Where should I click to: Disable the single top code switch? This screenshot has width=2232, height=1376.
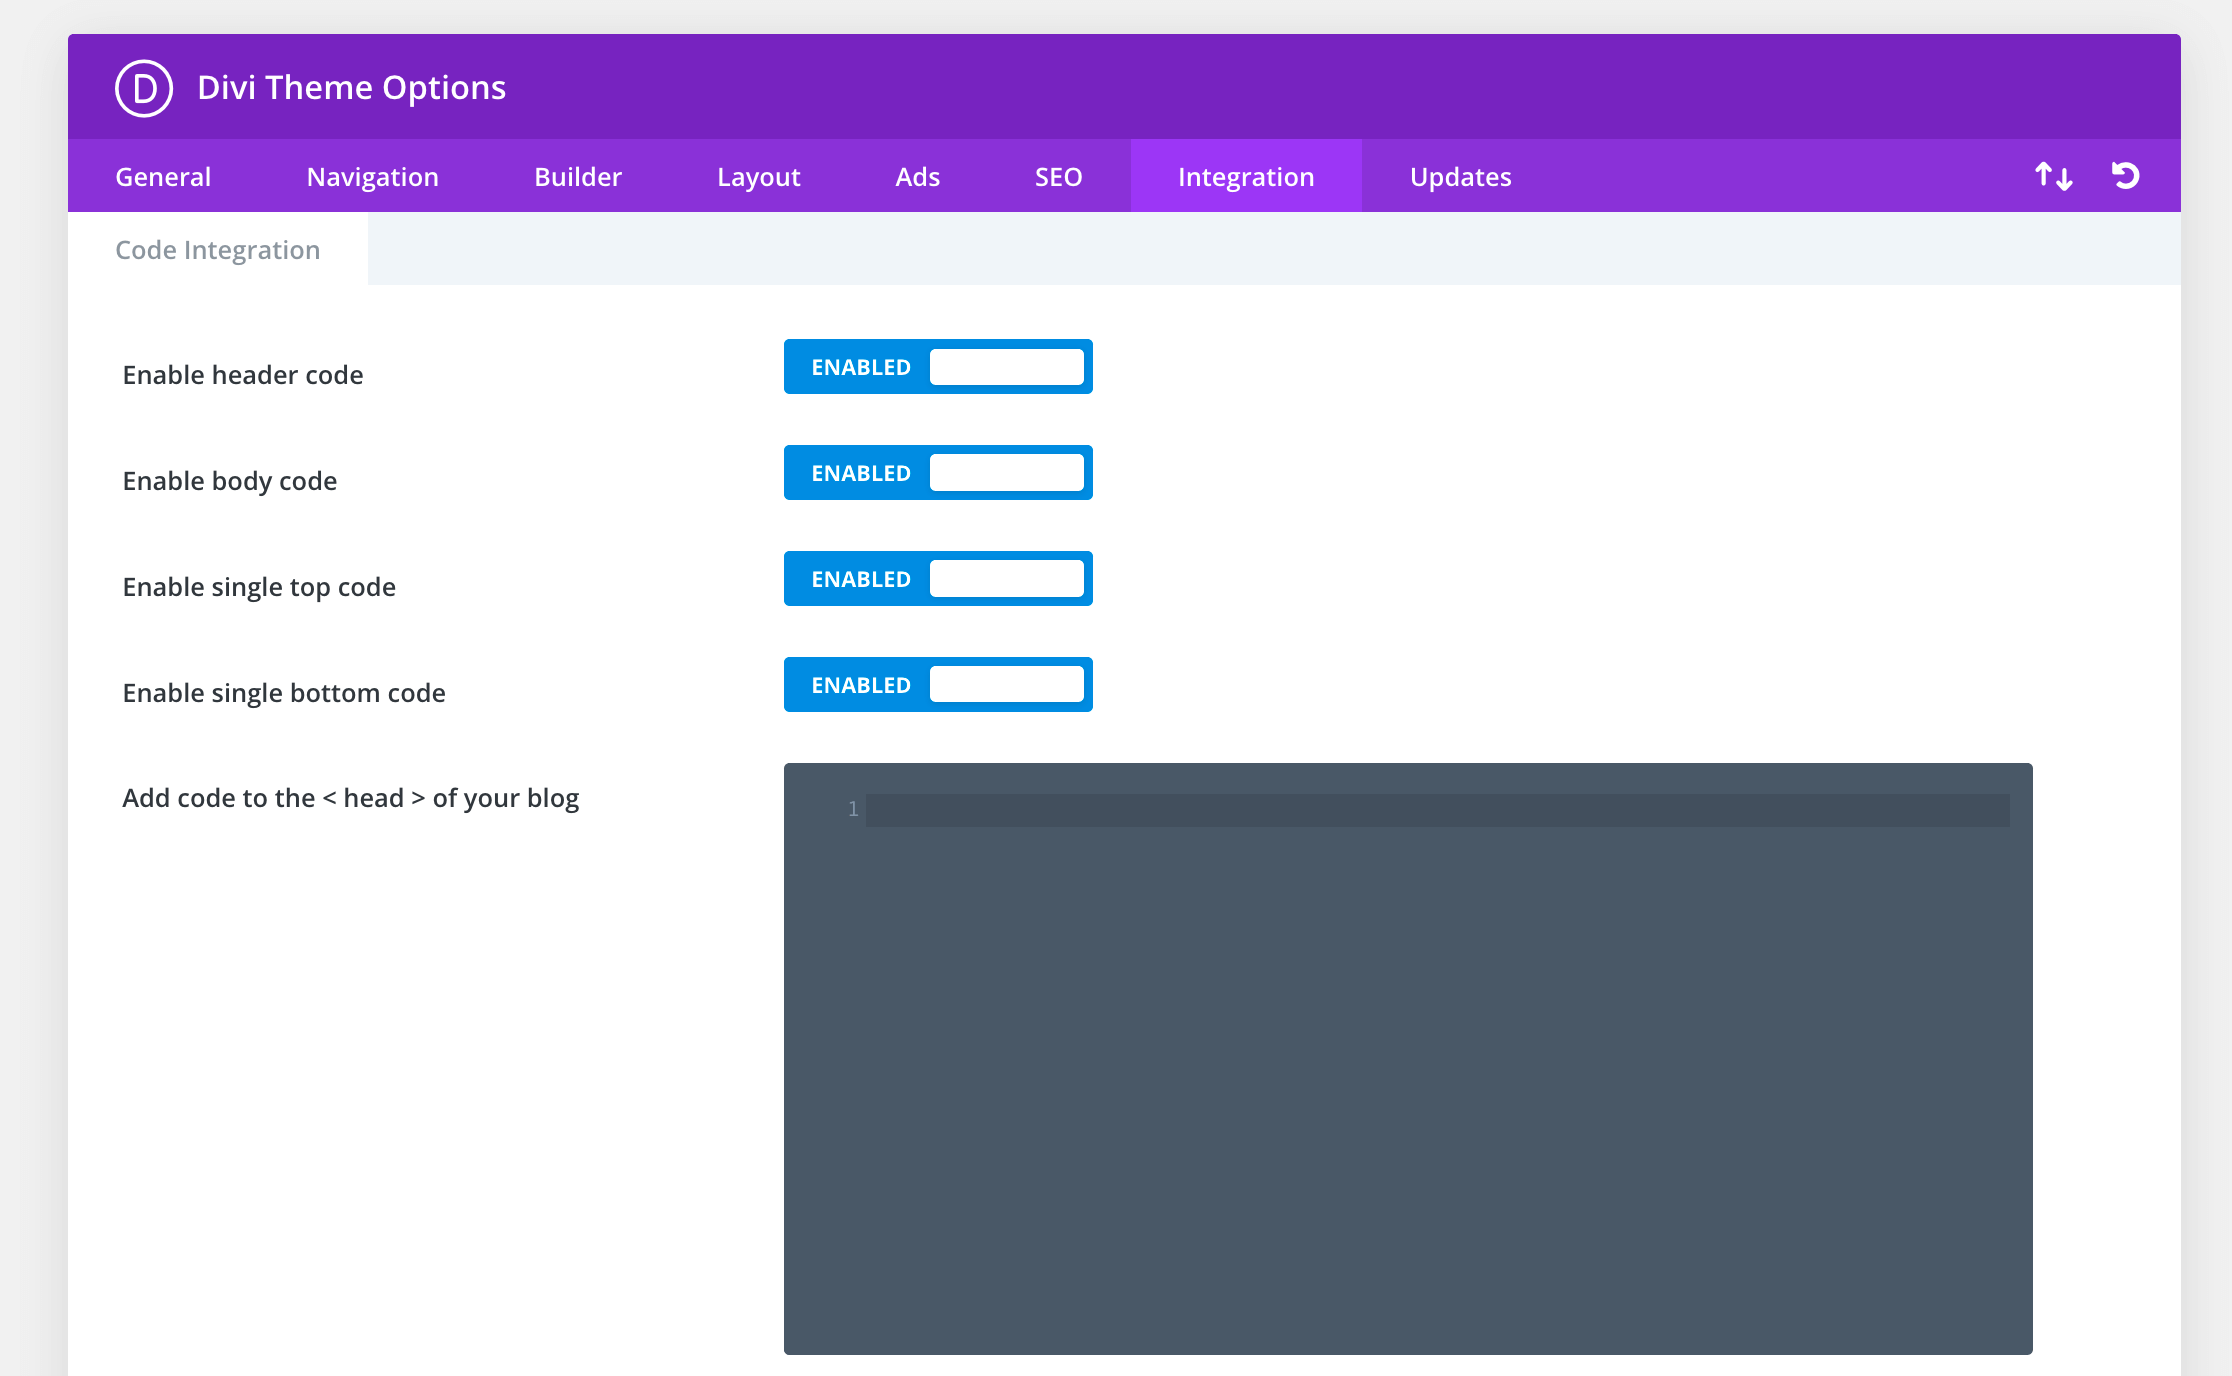pos(937,579)
